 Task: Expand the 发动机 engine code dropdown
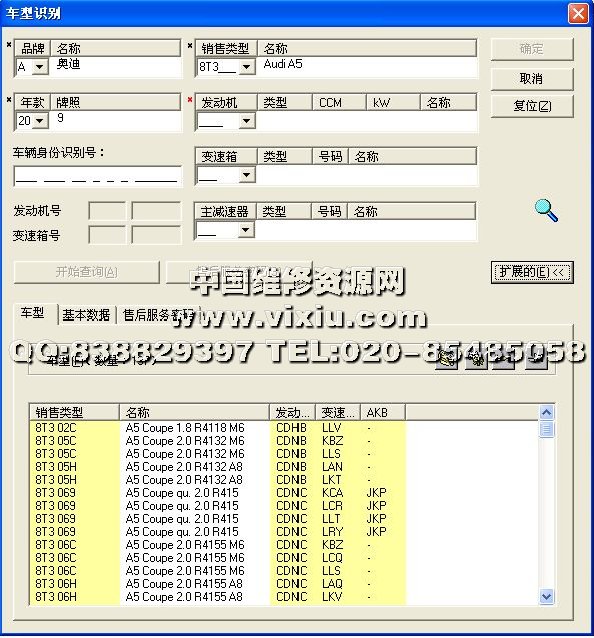[247, 120]
